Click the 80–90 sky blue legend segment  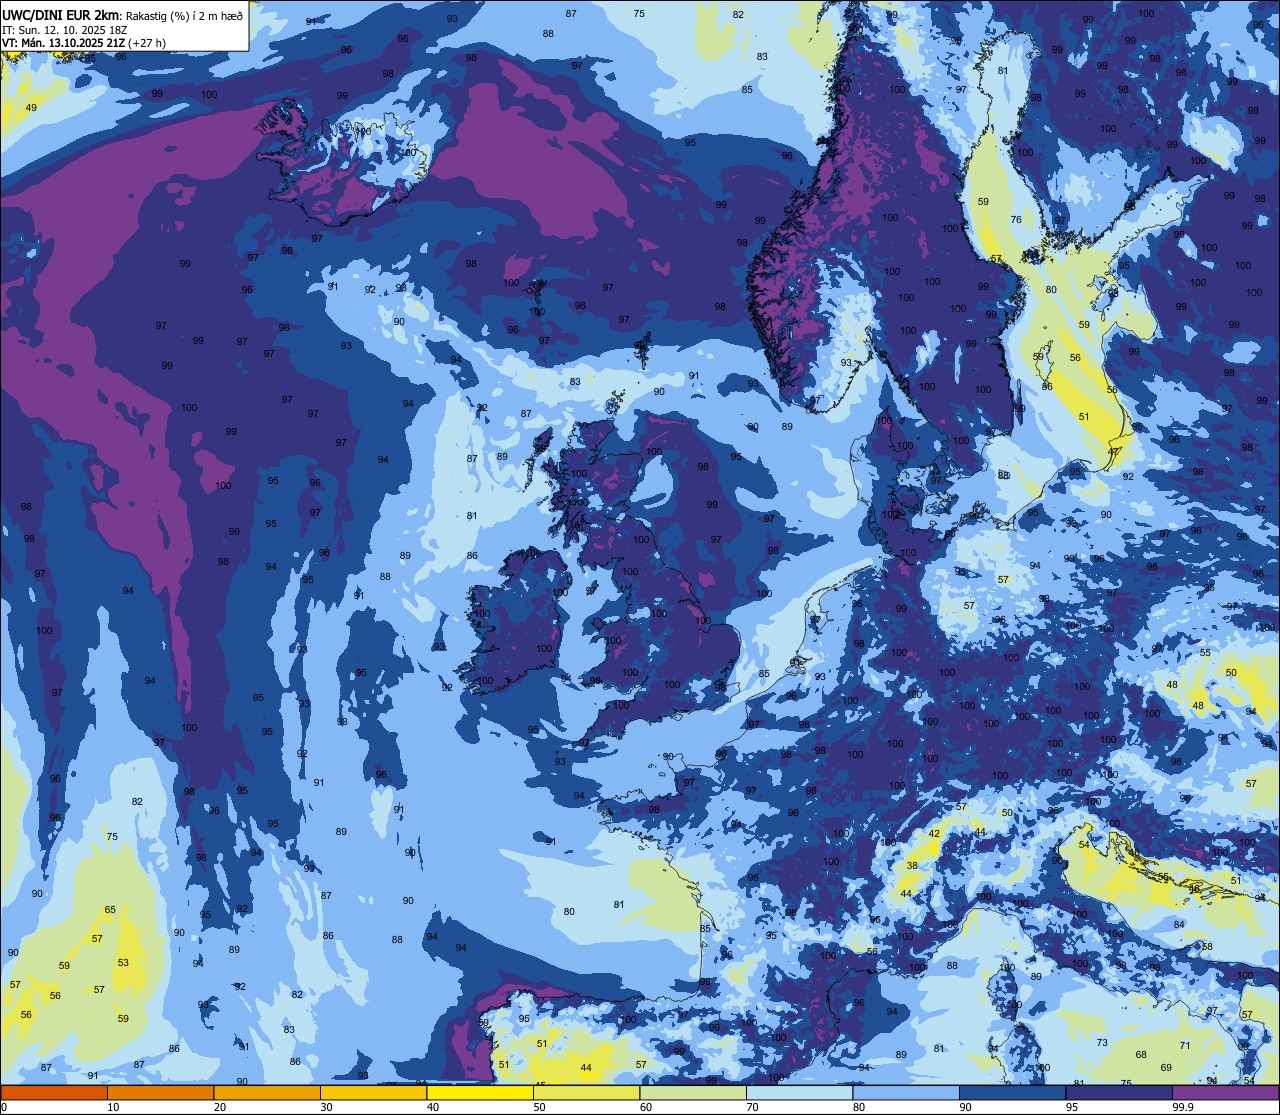tap(906, 1092)
